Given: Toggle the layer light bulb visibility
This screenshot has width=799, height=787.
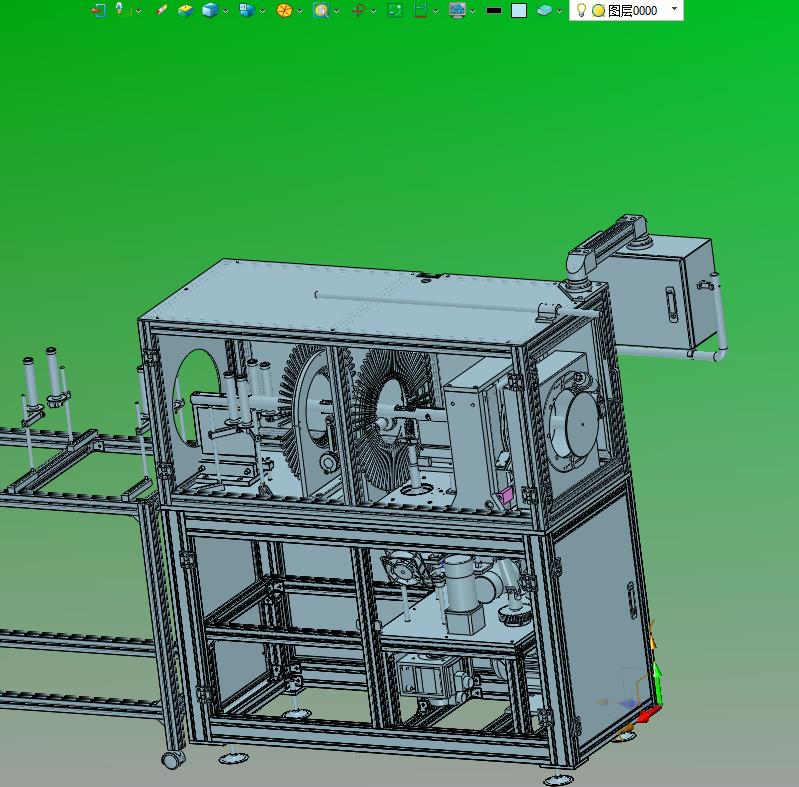Looking at the screenshot, I should [x=581, y=10].
